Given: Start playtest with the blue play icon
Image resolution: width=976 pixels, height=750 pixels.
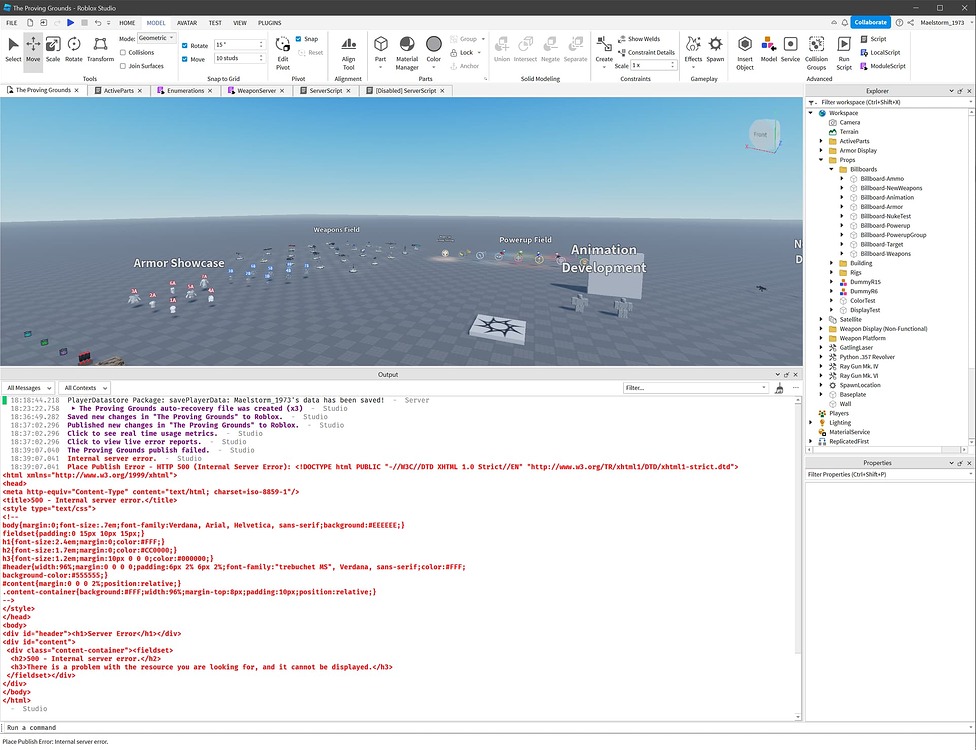Looking at the screenshot, I should (70, 22).
